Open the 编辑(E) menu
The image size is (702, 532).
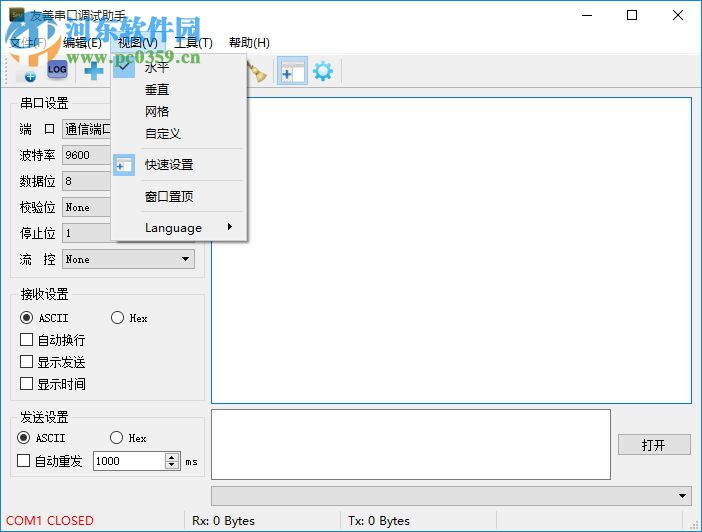(x=82, y=43)
